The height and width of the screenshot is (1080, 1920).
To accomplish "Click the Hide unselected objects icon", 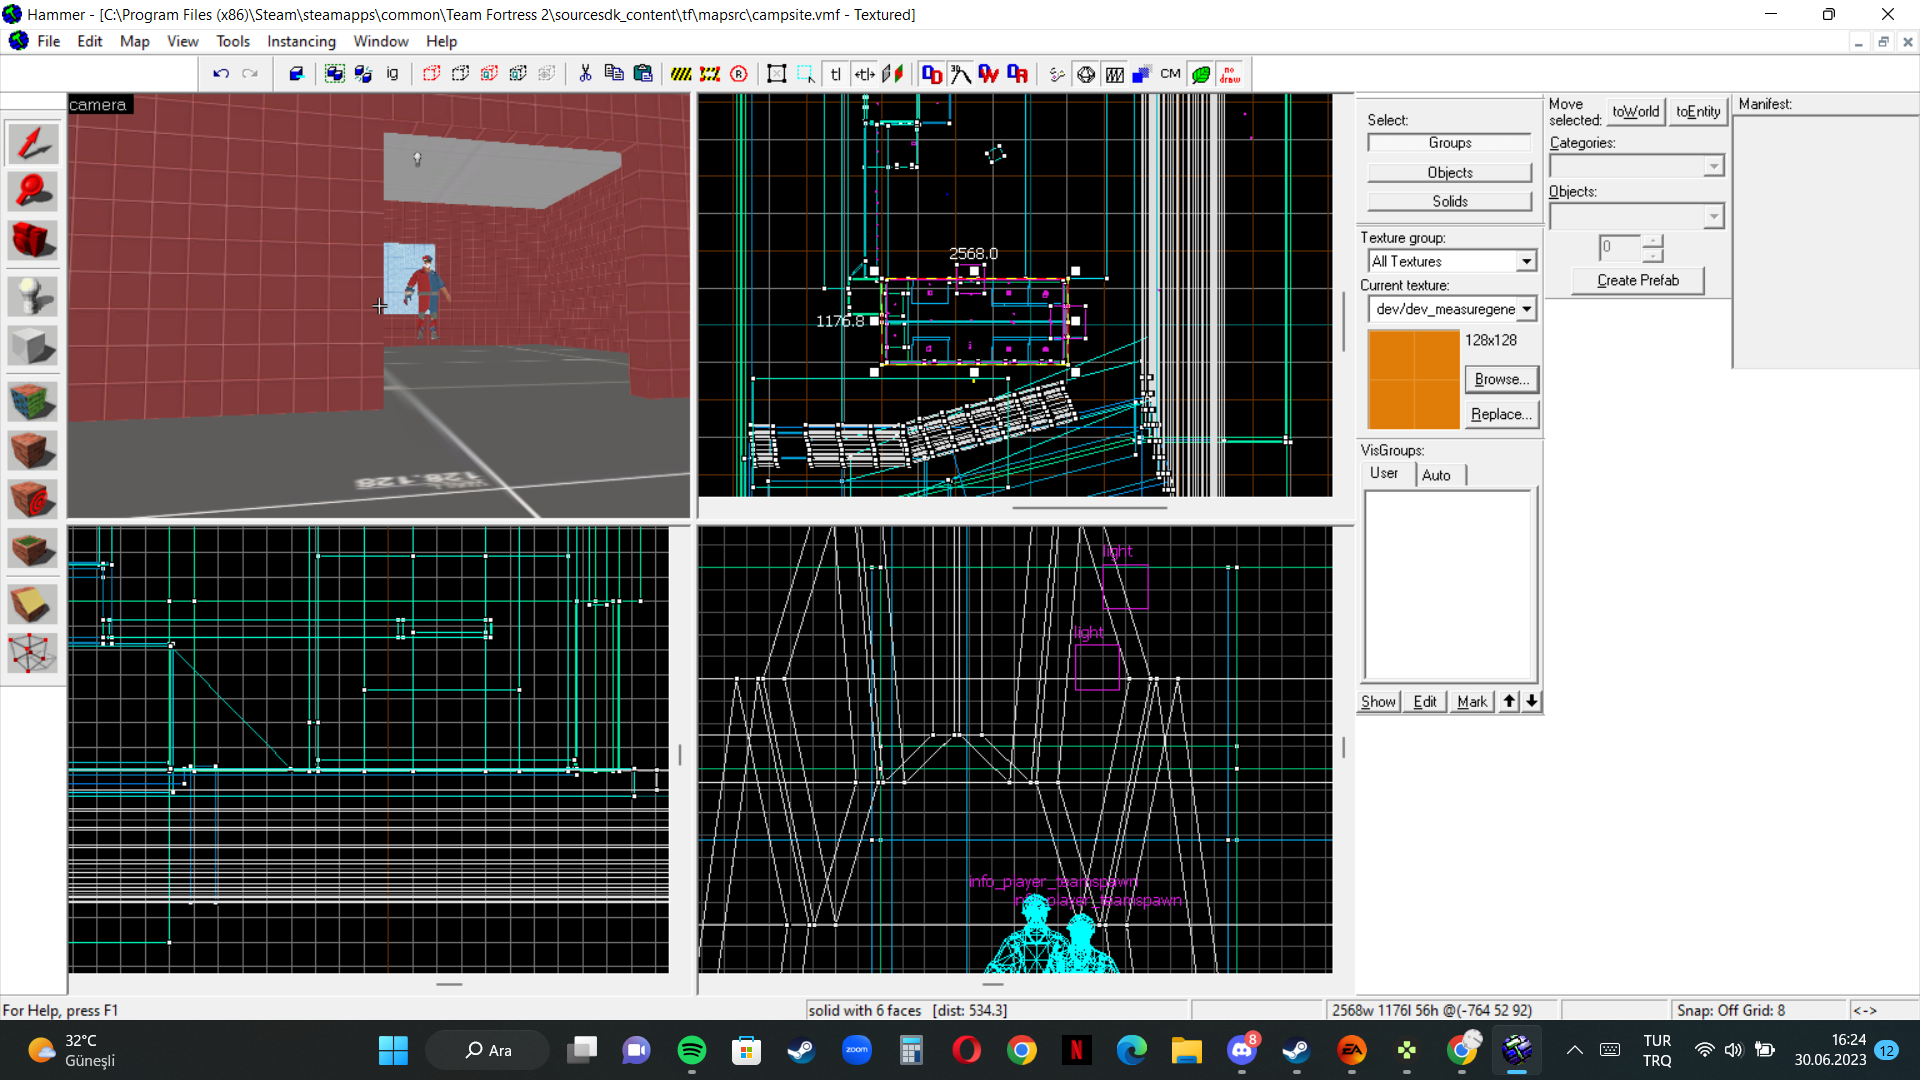I will (x=461, y=74).
